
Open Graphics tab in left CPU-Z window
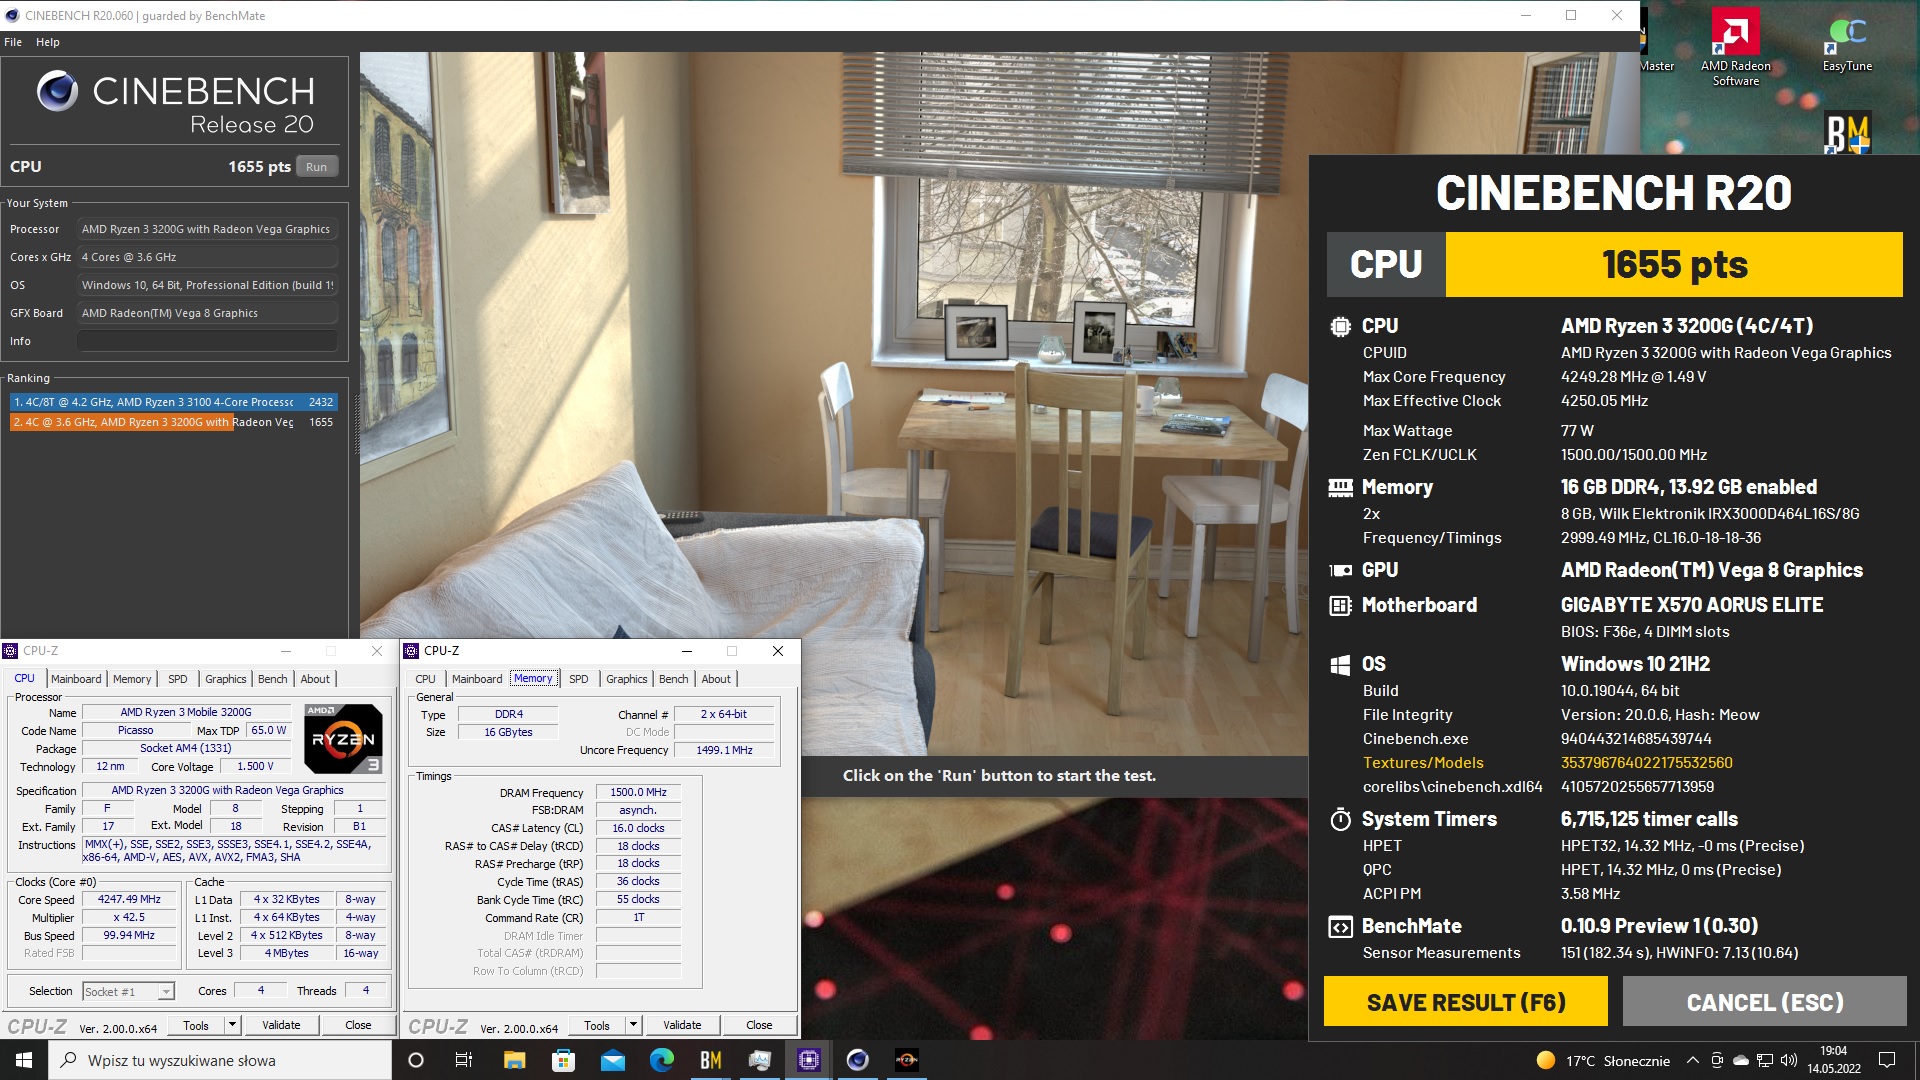[x=226, y=679]
